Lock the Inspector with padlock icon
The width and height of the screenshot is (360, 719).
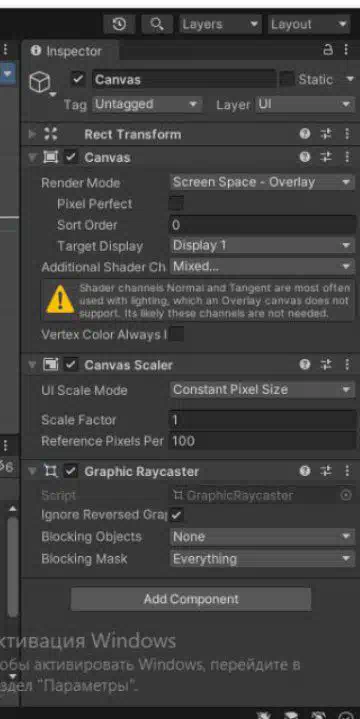click(x=328, y=50)
